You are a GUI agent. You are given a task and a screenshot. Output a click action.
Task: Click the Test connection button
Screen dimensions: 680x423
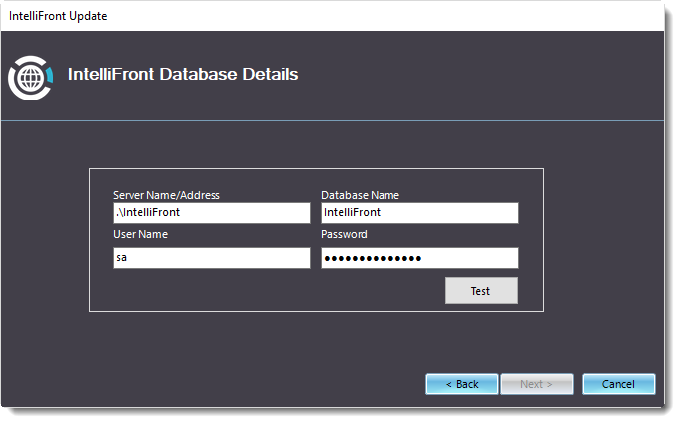pyautogui.click(x=481, y=291)
